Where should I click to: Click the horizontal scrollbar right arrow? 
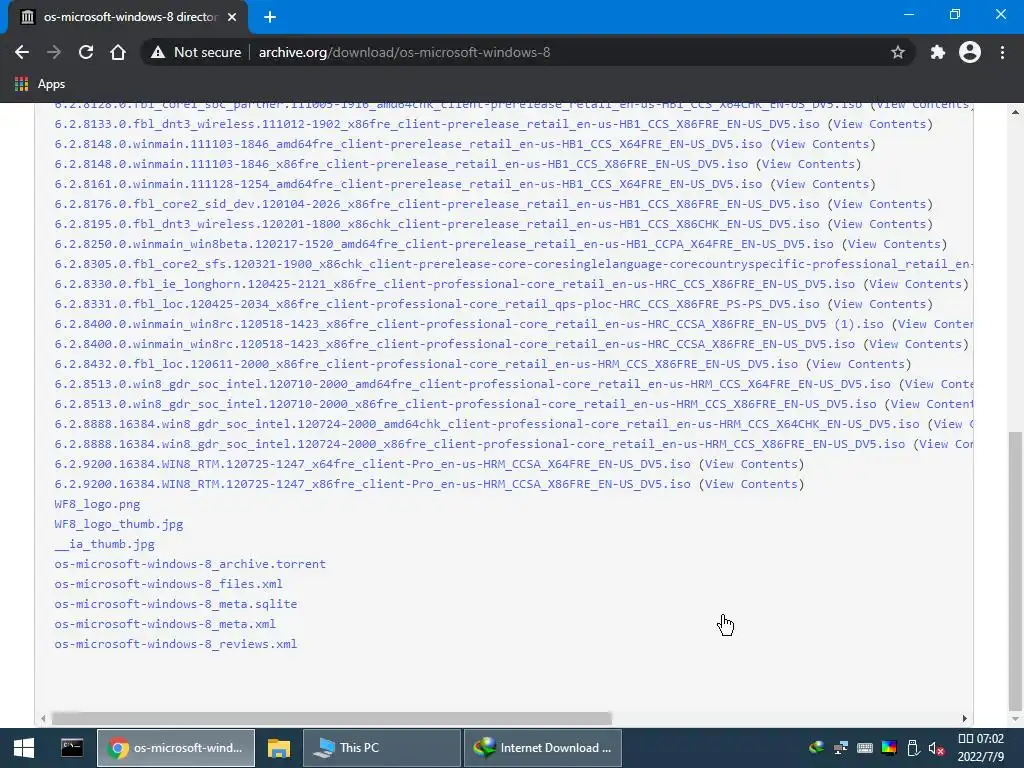tap(965, 718)
